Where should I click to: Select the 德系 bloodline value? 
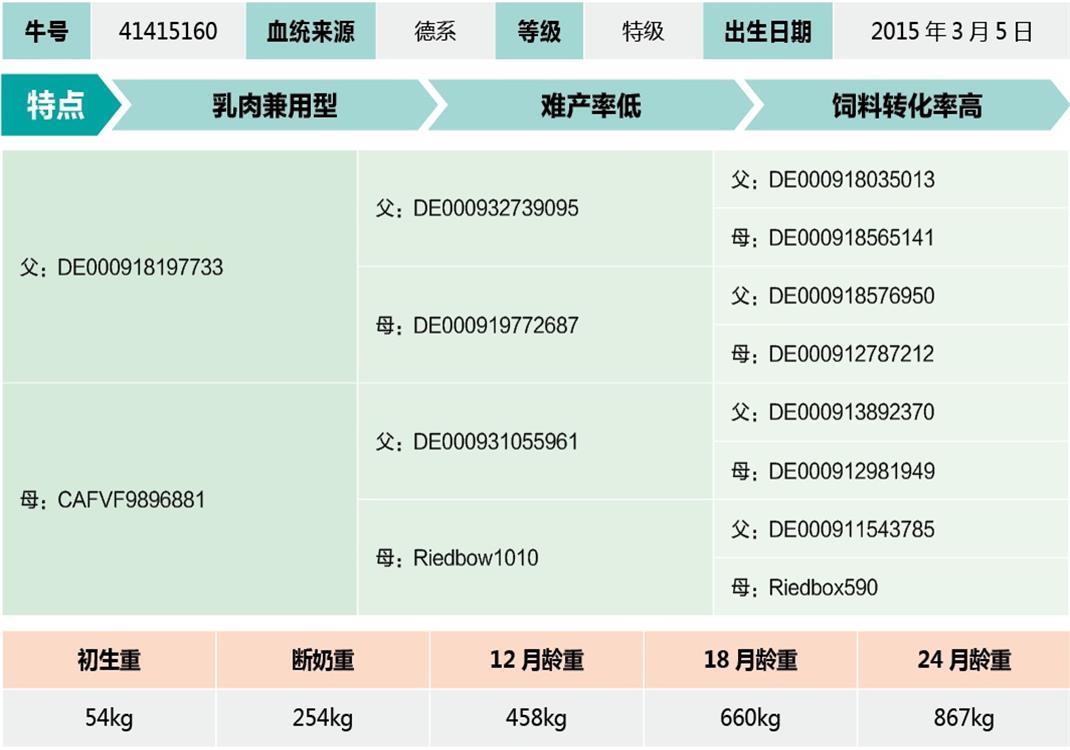click(x=435, y=31)
